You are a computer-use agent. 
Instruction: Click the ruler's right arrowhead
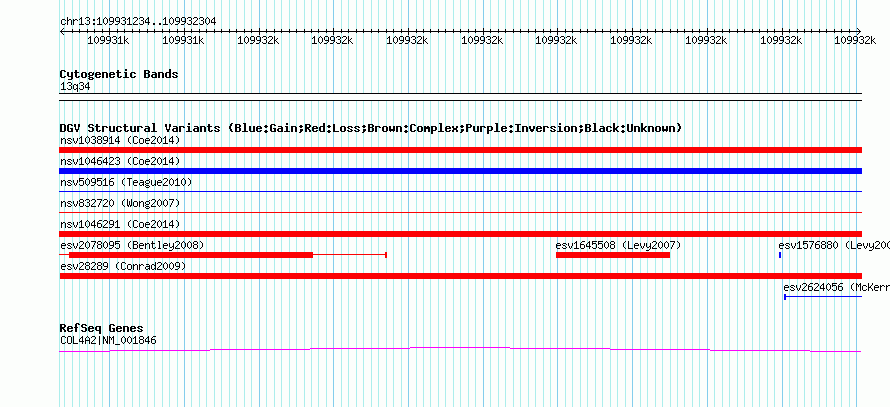859,31
